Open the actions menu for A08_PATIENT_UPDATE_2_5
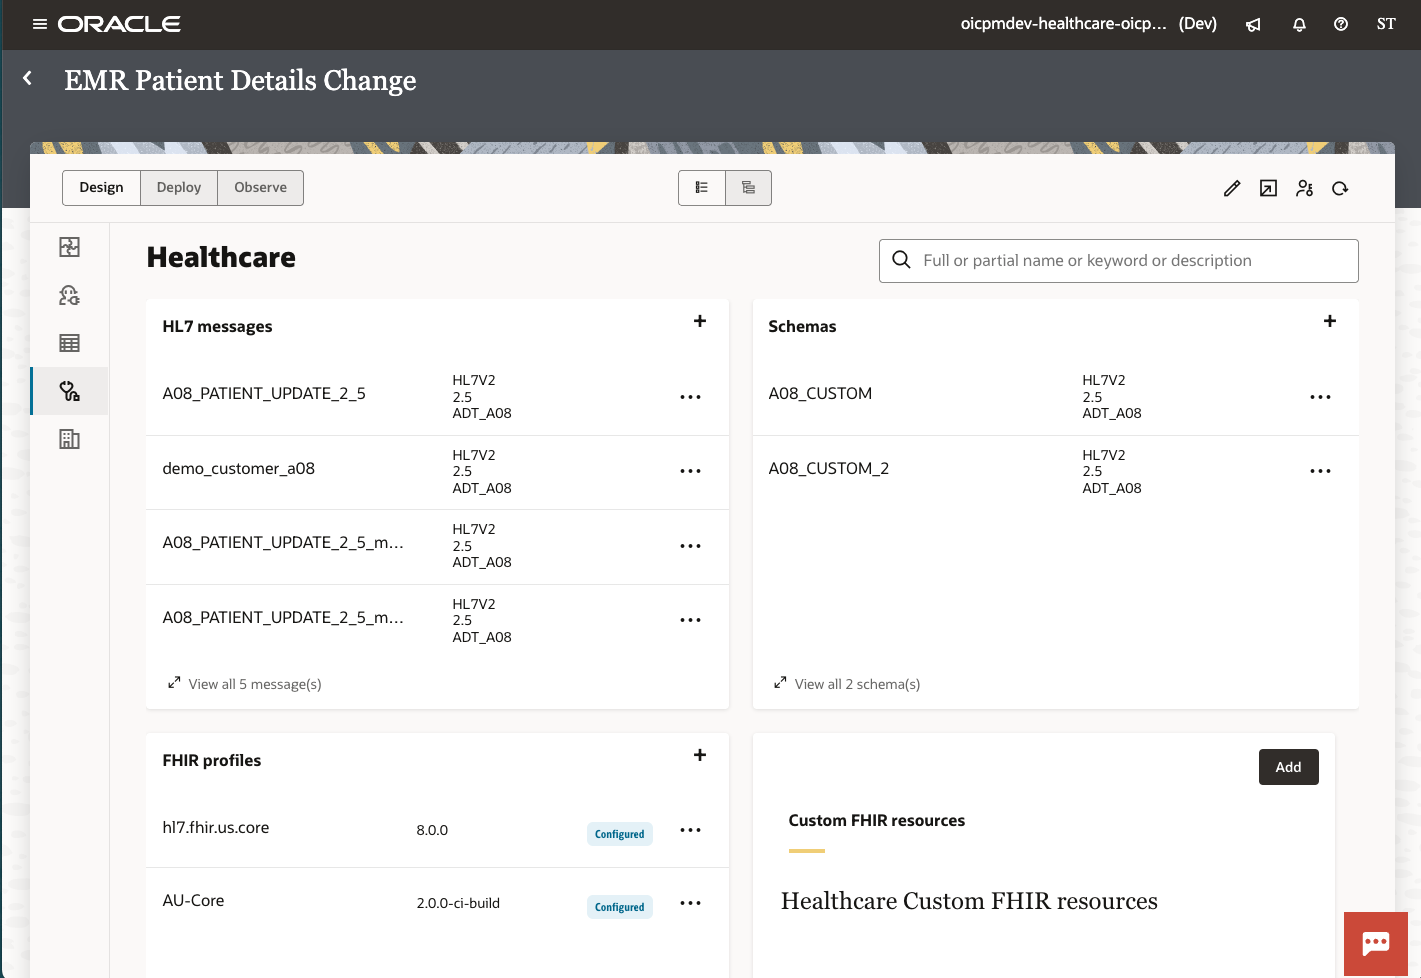This screenshot has width=1421, height=978. [690, 397]
